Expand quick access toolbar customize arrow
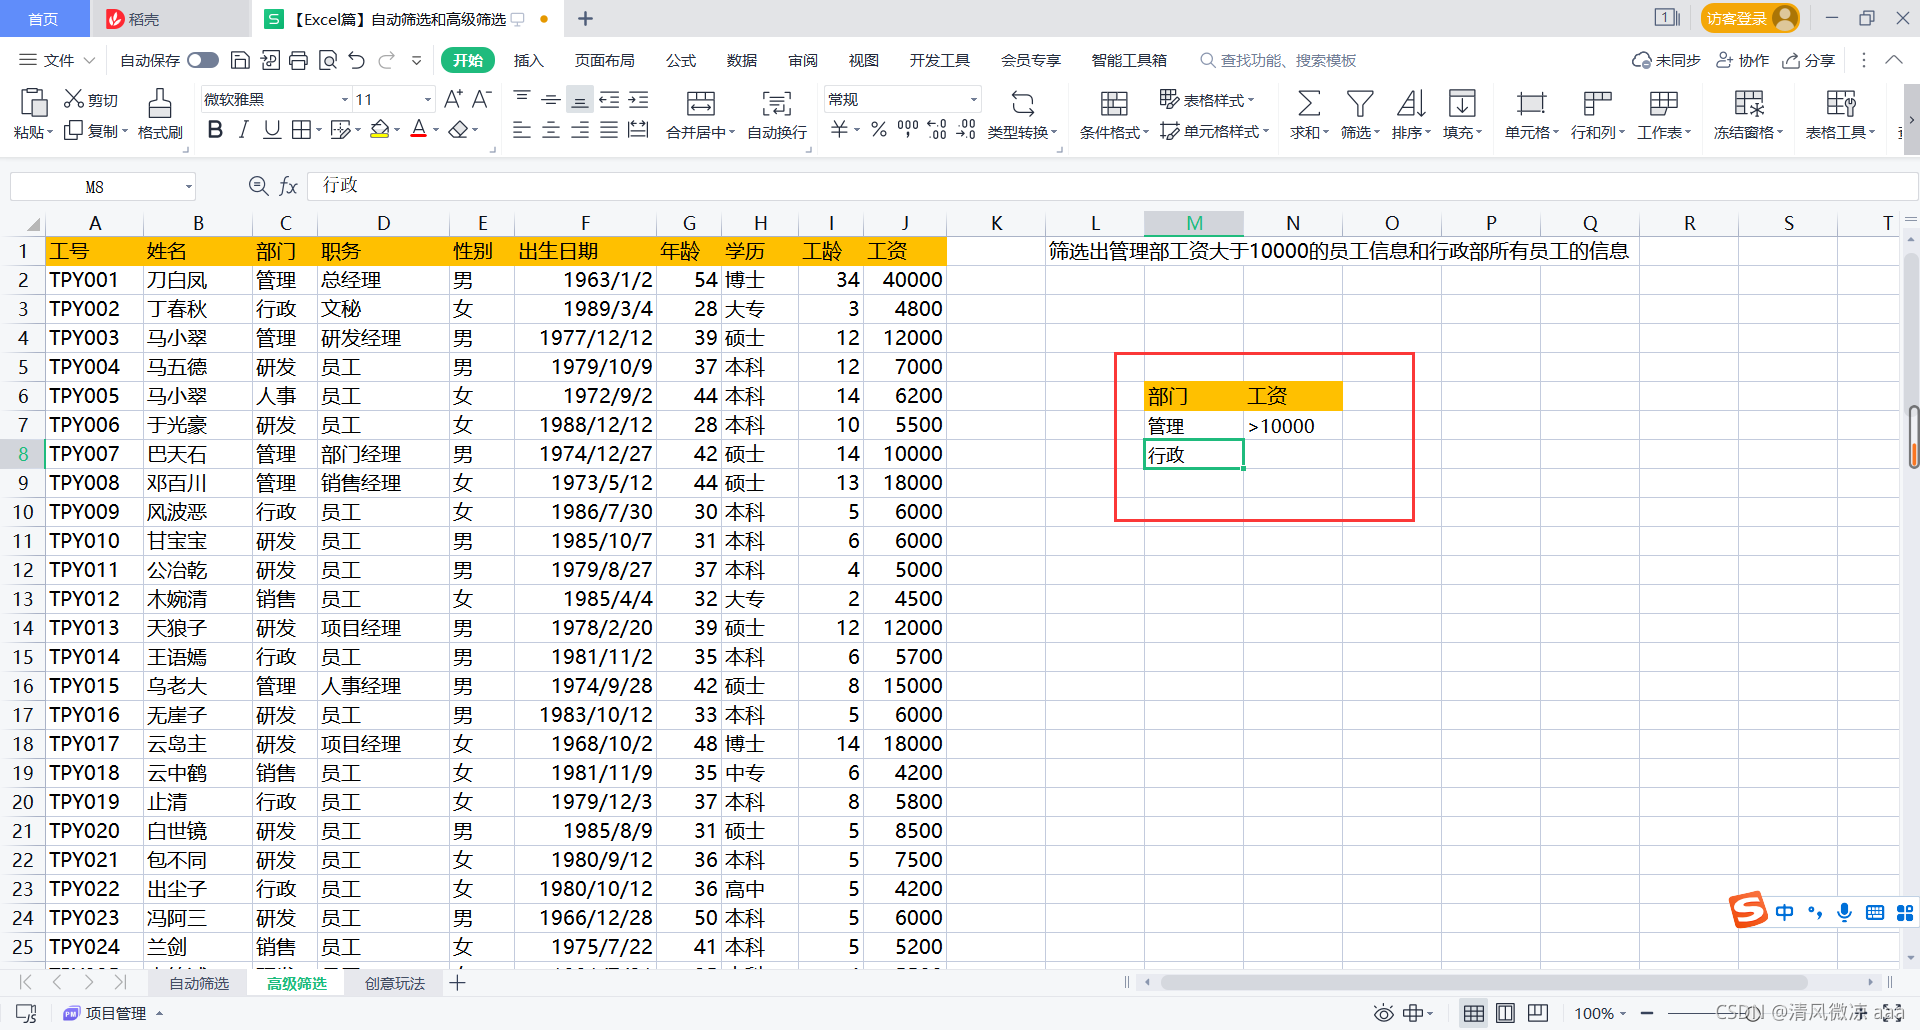The width and height of the screenshot is (1920, 1030). click(x=416, y=60)
